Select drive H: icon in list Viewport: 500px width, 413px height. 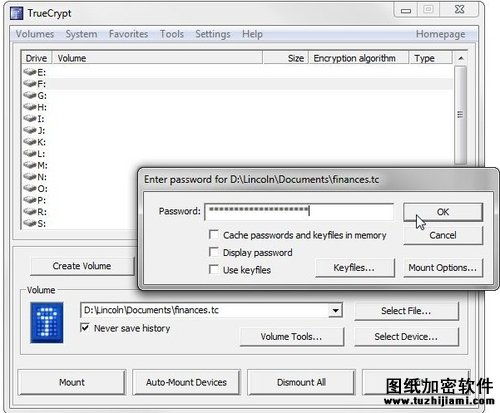tap(30, 107)
